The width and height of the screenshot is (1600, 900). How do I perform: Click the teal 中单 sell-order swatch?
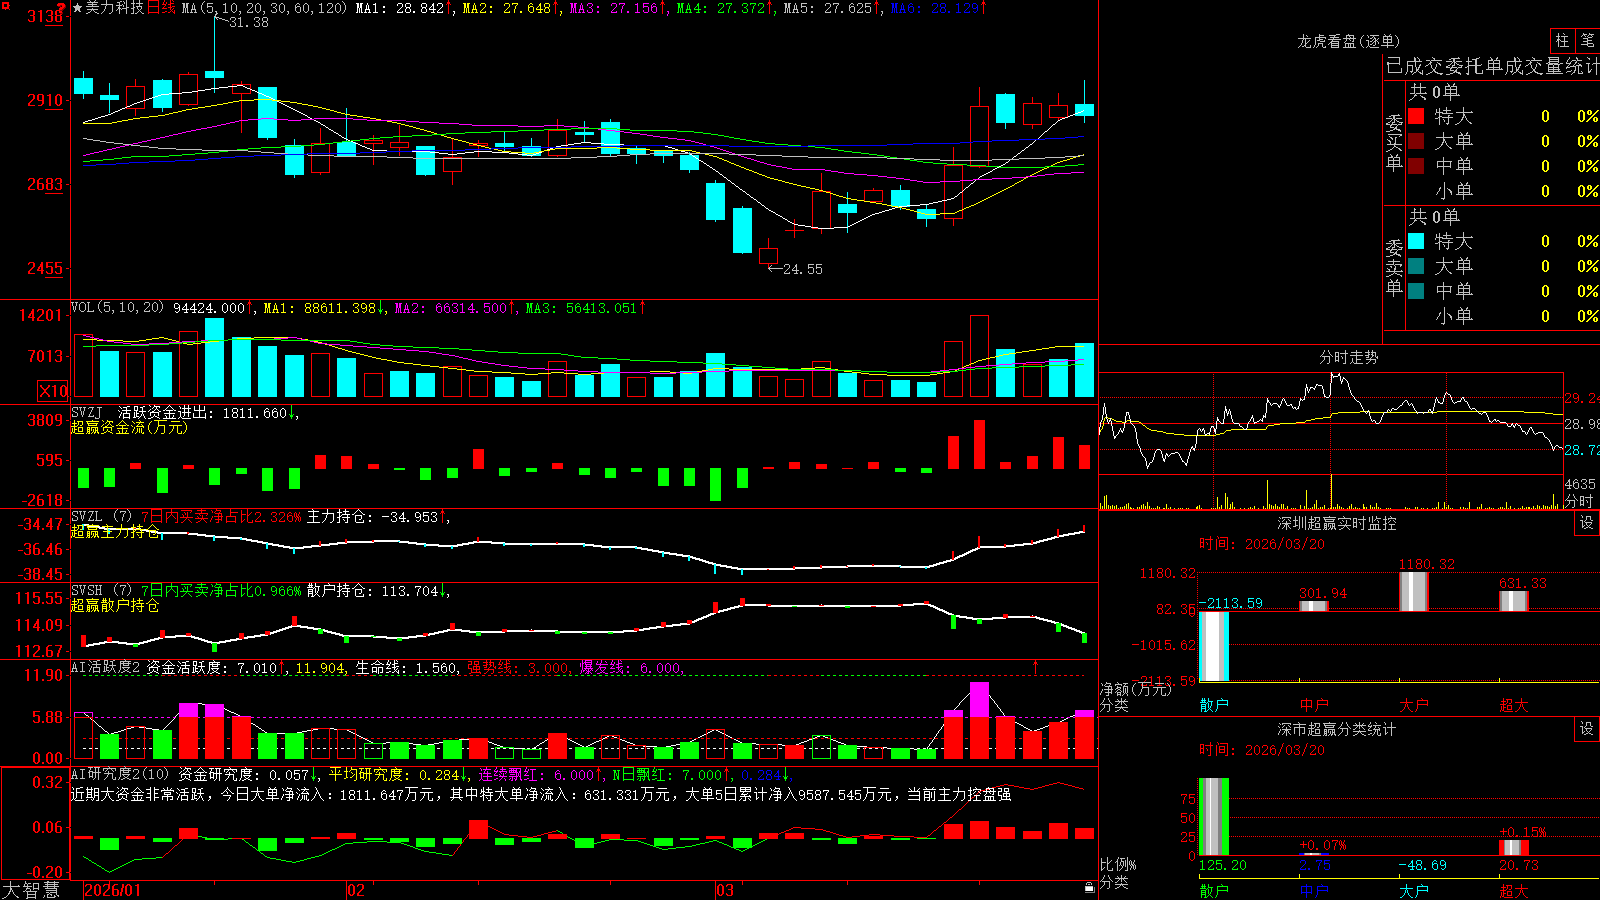[1416, 291]
